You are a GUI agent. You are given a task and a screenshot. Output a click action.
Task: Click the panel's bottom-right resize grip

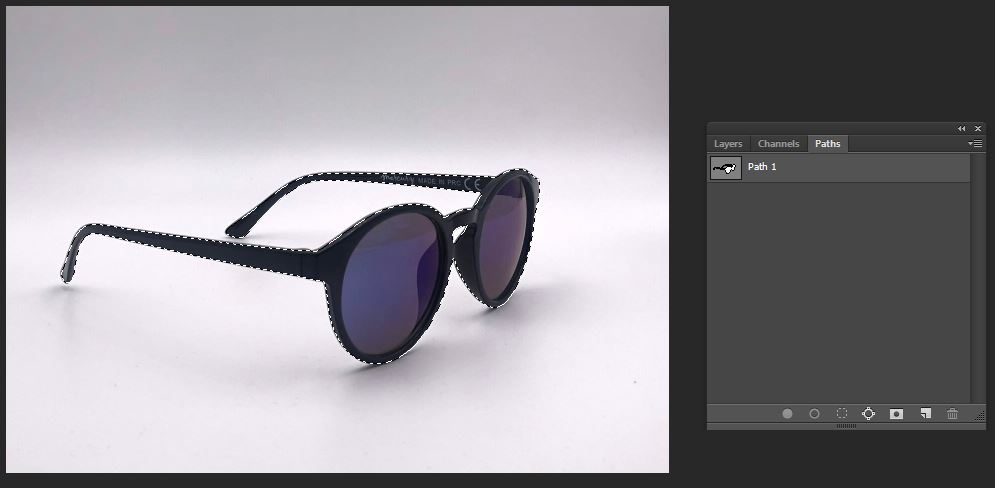979,417
